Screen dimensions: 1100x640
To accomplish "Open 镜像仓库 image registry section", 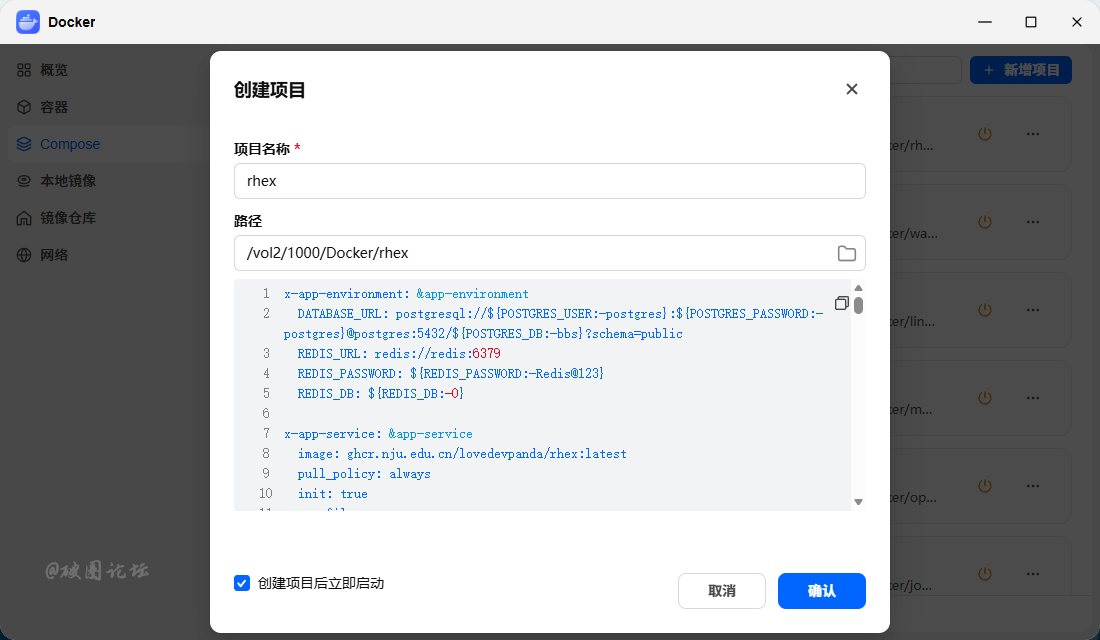I will (56, 218).
